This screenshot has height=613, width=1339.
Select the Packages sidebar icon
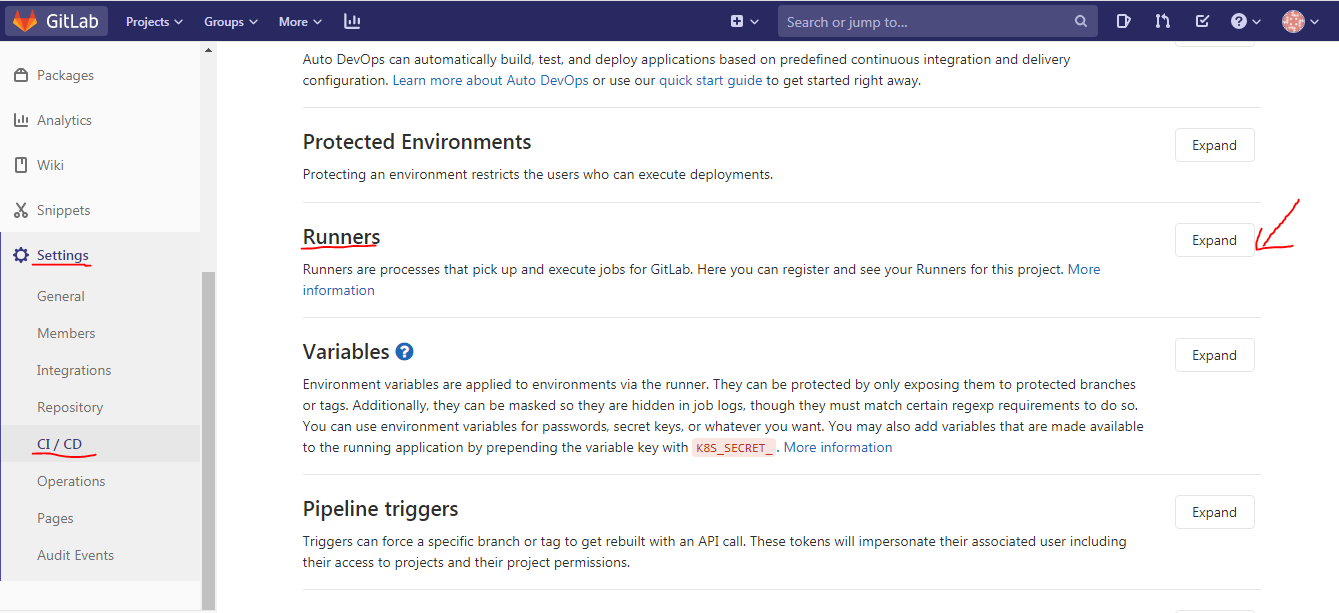pyautogui.click(x=22, y=74)
